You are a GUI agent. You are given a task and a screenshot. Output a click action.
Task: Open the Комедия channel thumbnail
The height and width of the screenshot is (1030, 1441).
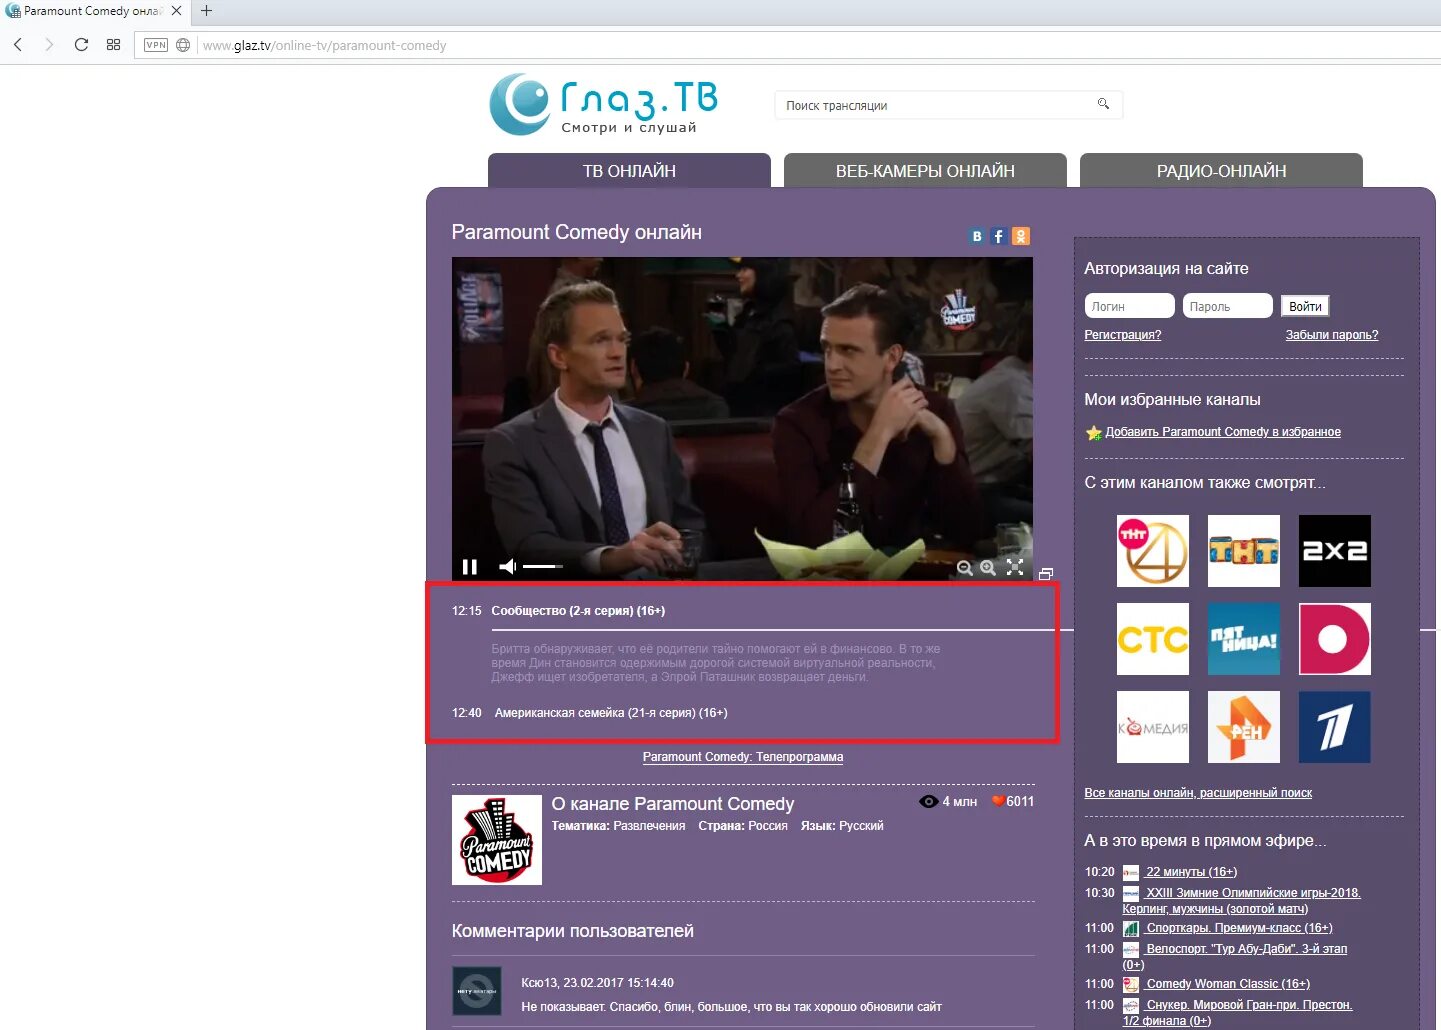(x=1153, y=727)
